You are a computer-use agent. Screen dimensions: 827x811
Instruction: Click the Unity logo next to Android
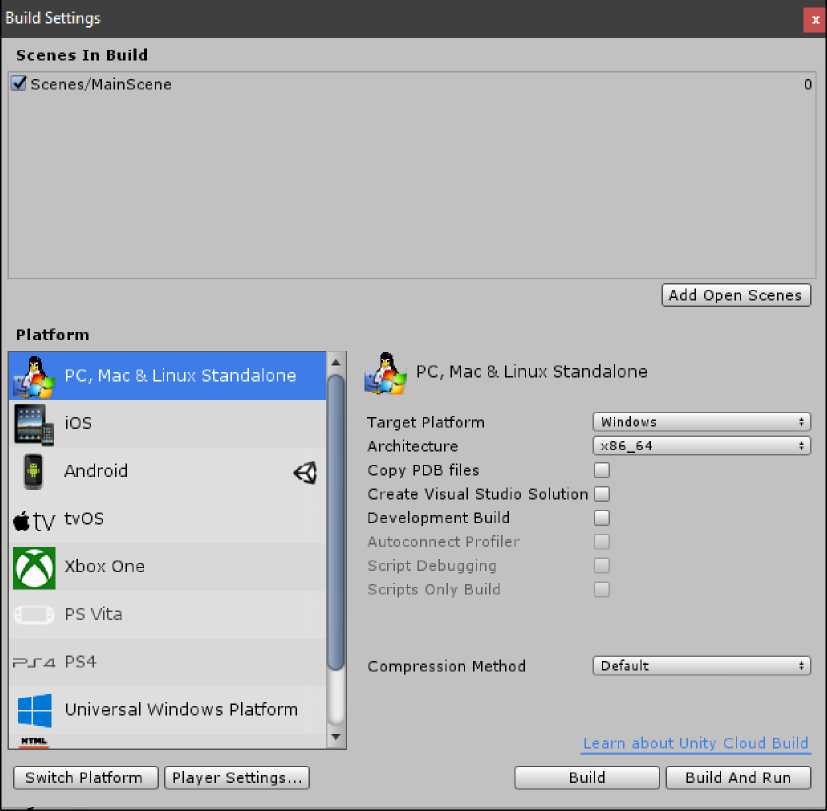tap(305, 472)
